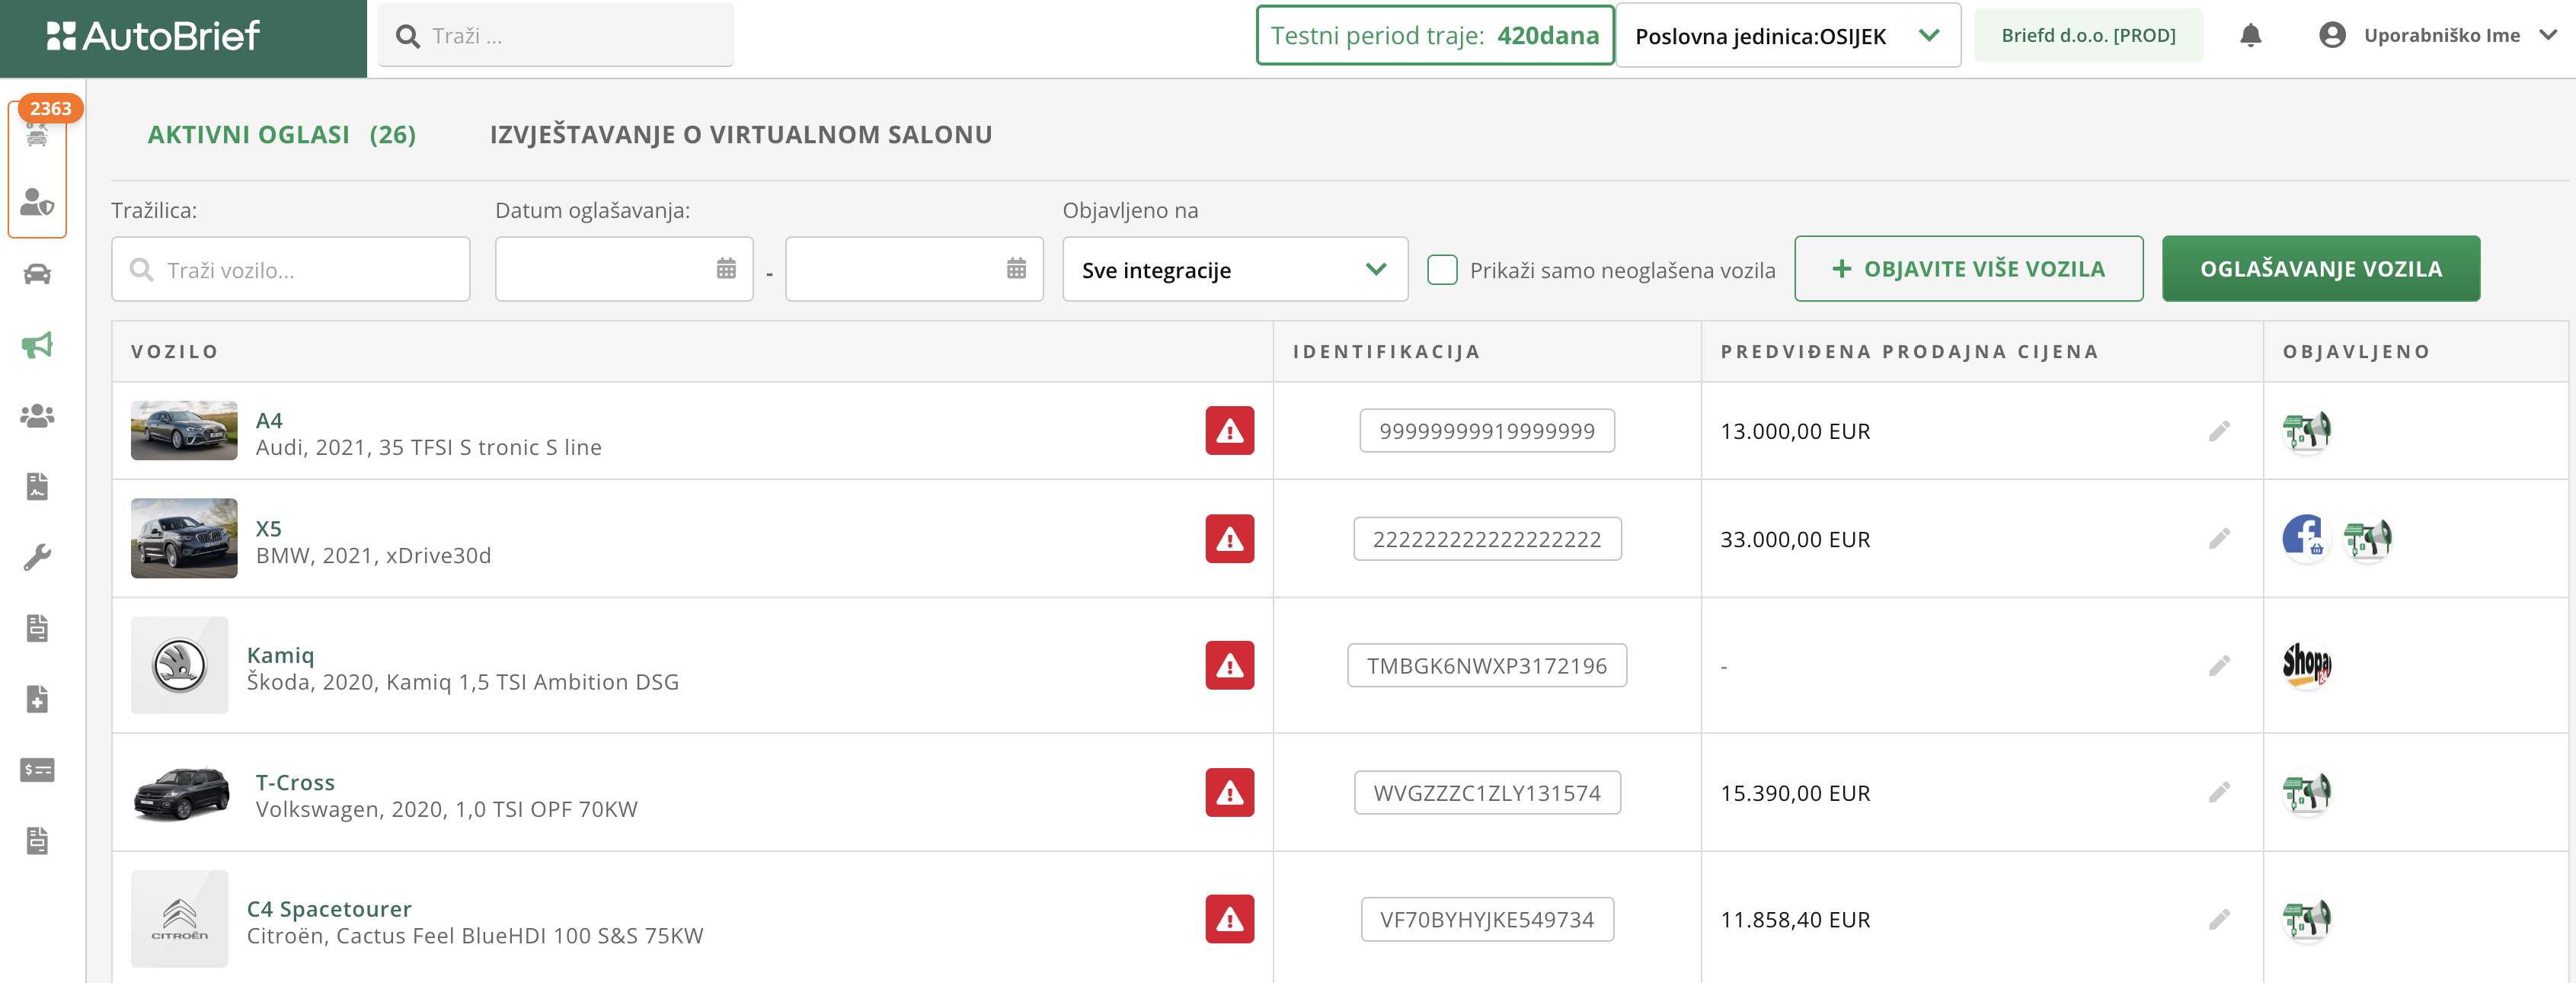Open the Sve integracije dropdown
2576x983 pixels.
1234,270
